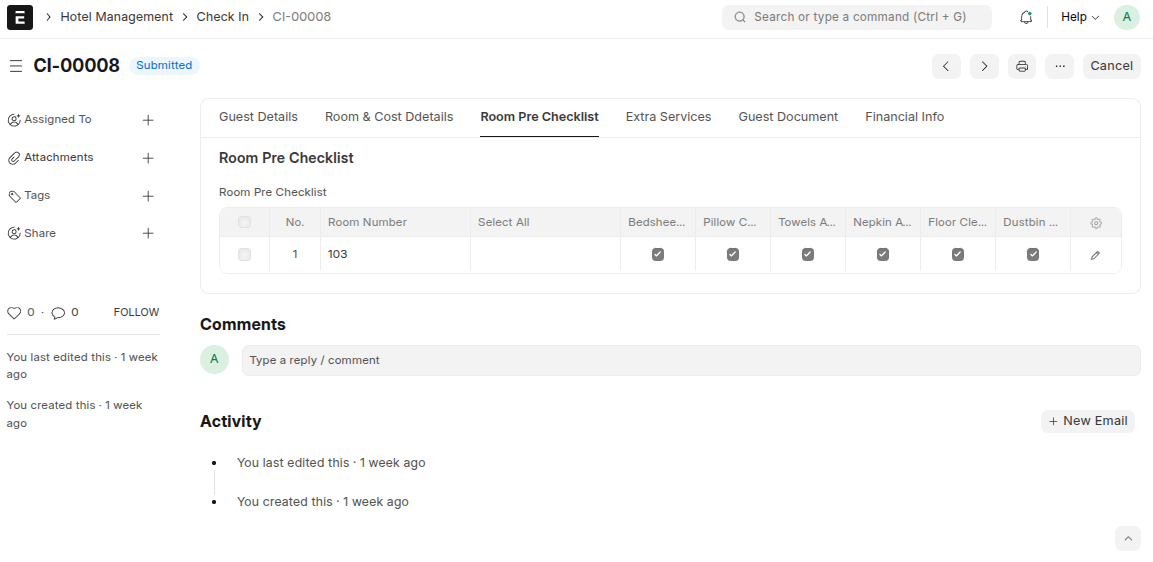Toggle Dustbin checkbox for room 103
Viewport: 1153px width, 562px height.
(1032, 255)
